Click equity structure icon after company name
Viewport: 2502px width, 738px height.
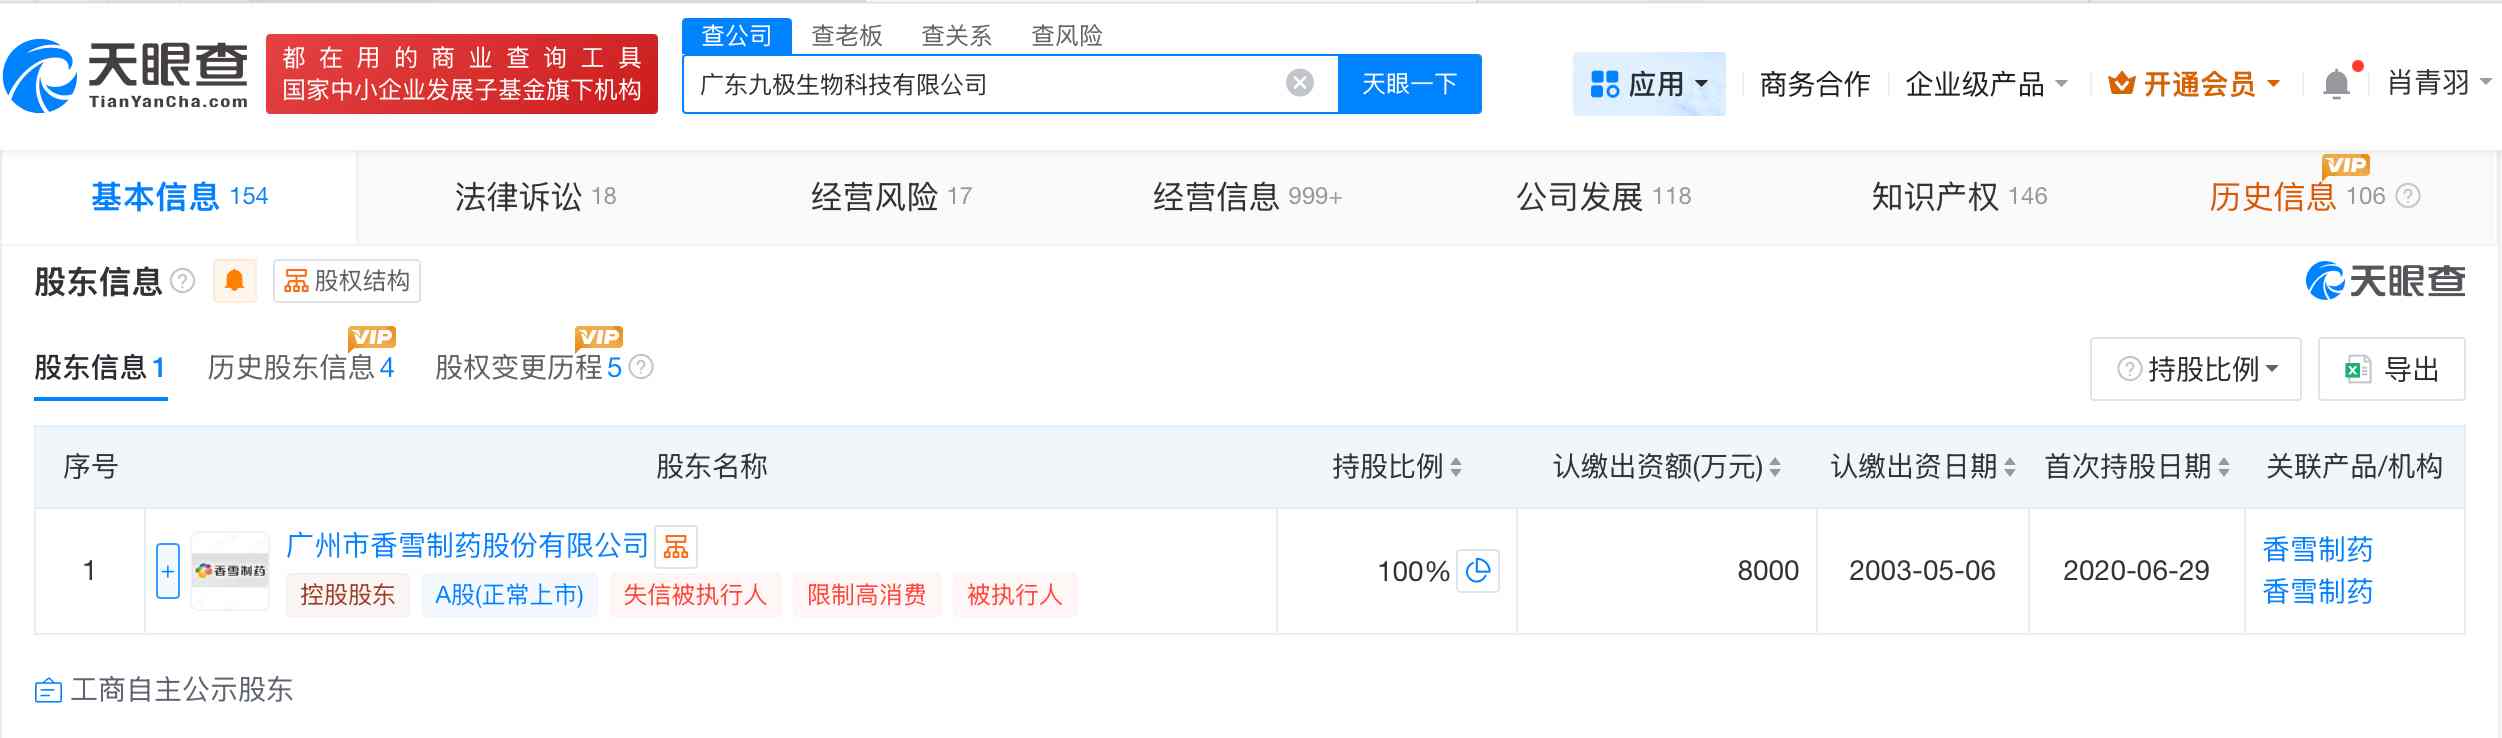click(676, 547)
